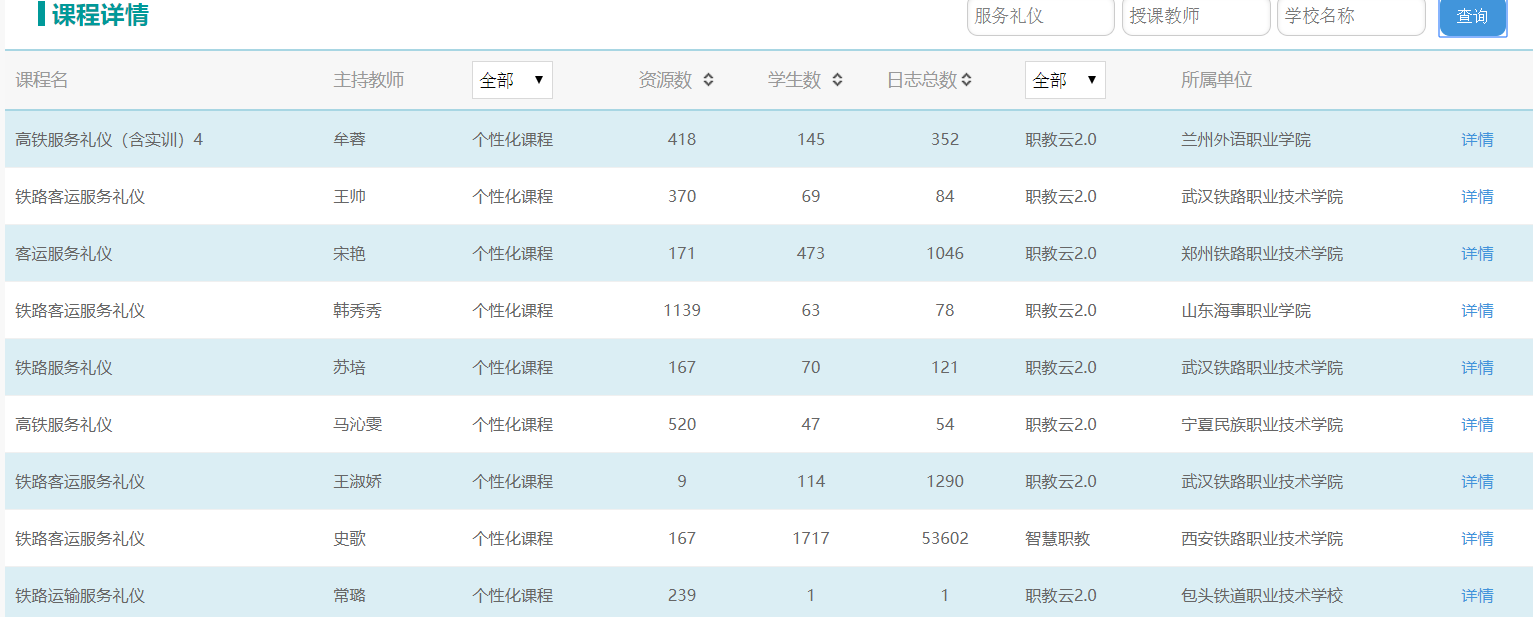This screenshot has width=1533, height=617.
Task: Sort by 日志总数 column arrows
Action: coord(967,80)
